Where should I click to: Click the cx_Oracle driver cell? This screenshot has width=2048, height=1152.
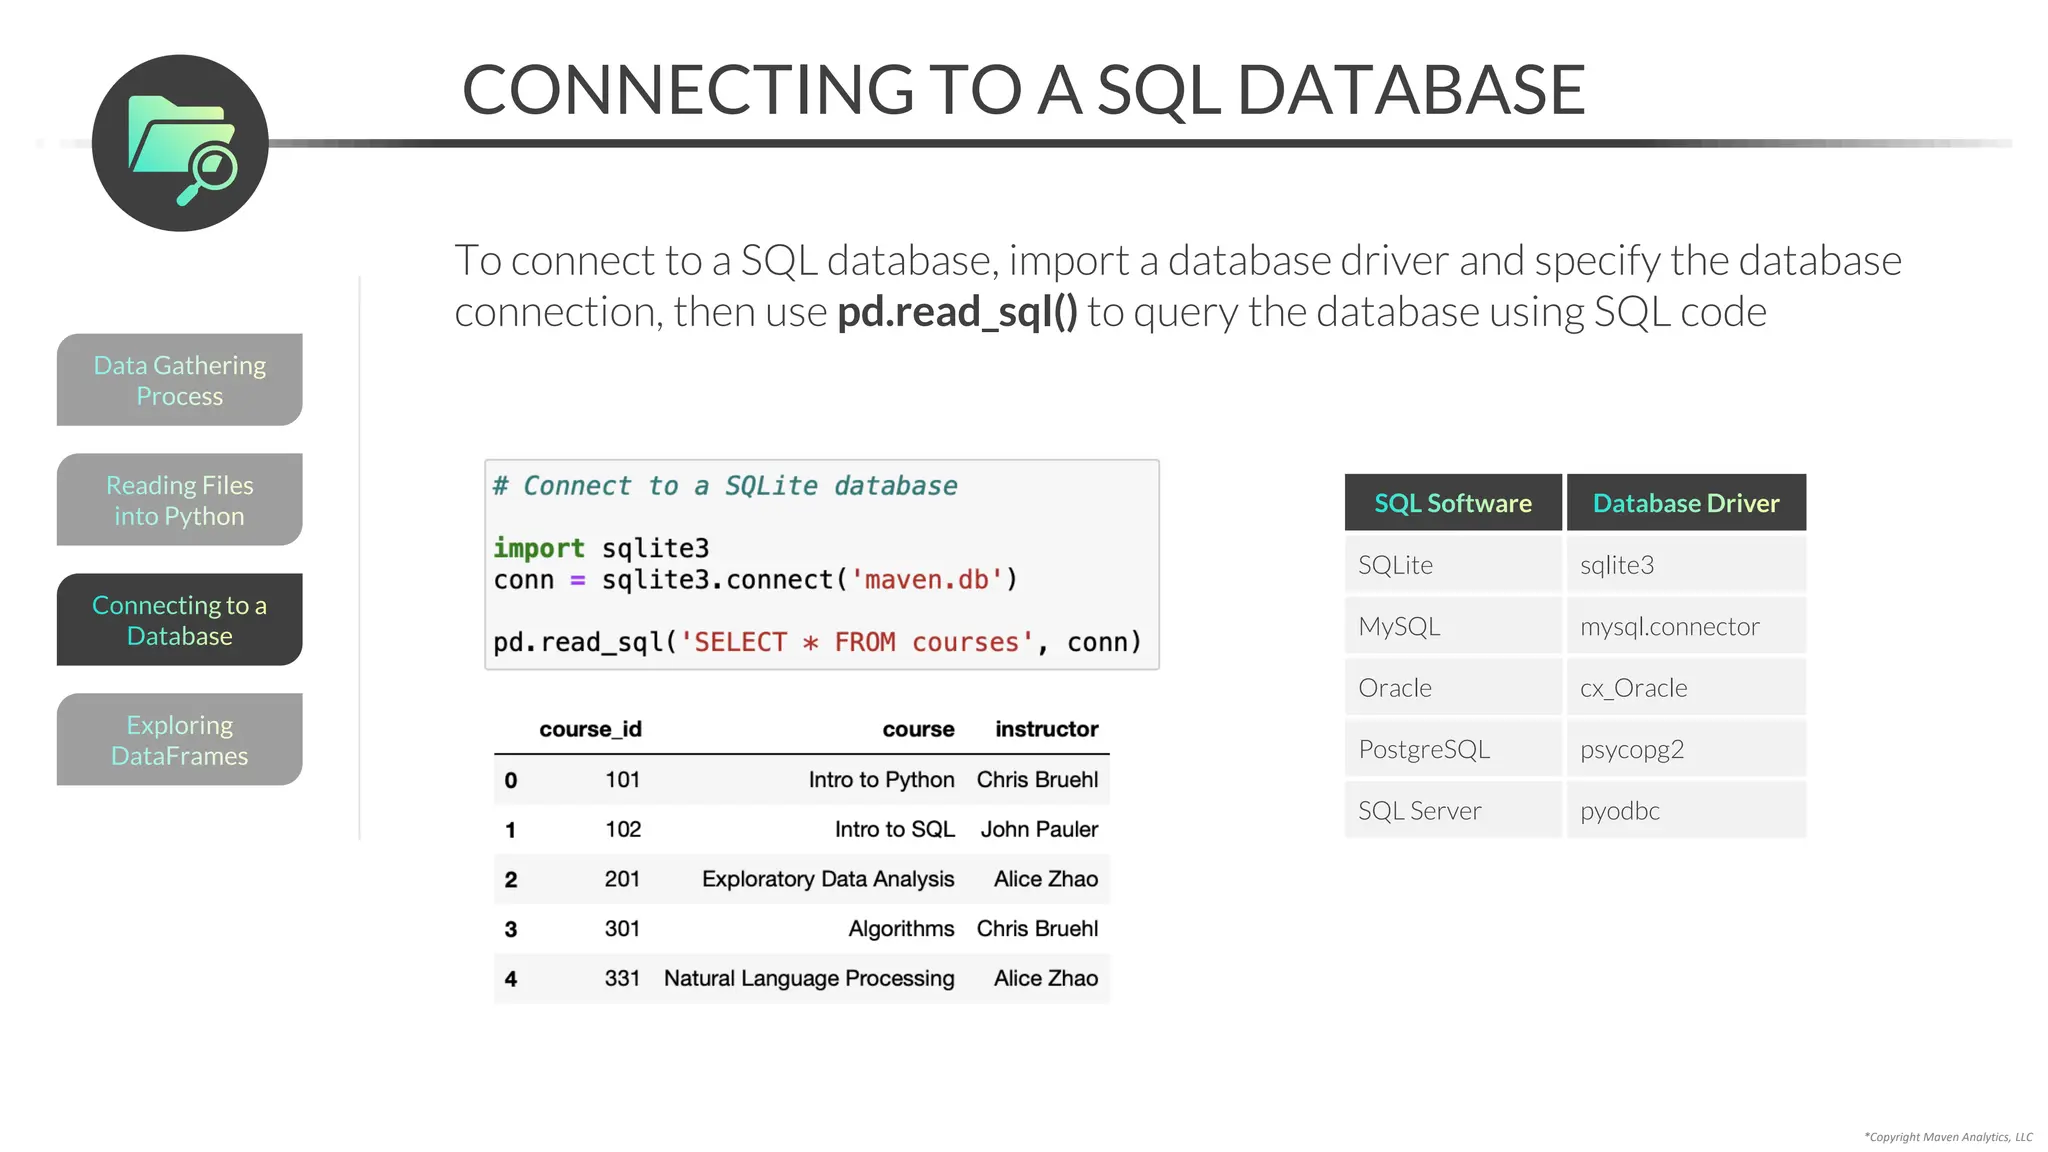click(1686, 688)
